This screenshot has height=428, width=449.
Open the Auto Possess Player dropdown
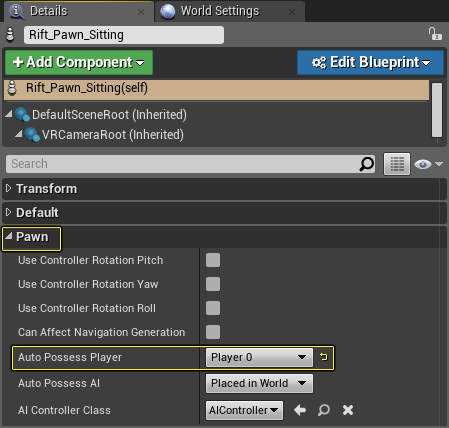click(x=259, y=357)
